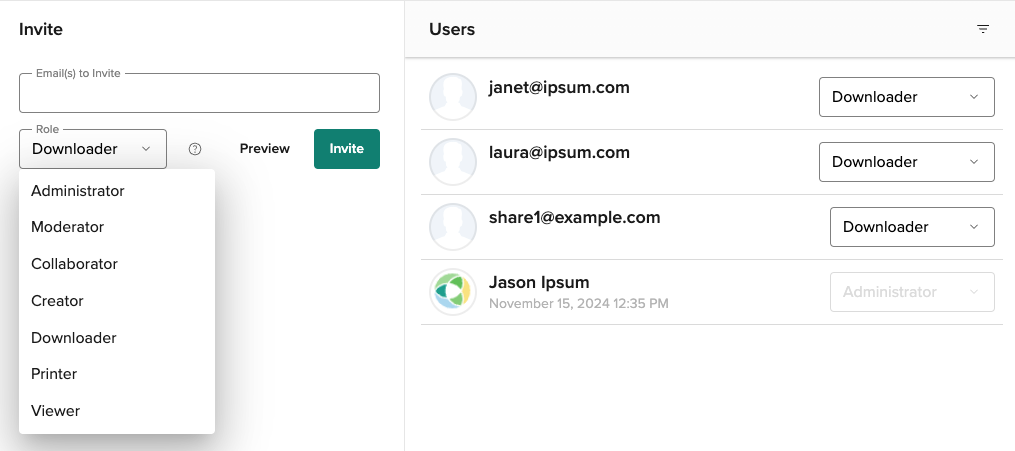Collapse the invite Role dropdown
The image size is (1015, 451).
pos(93,149)
